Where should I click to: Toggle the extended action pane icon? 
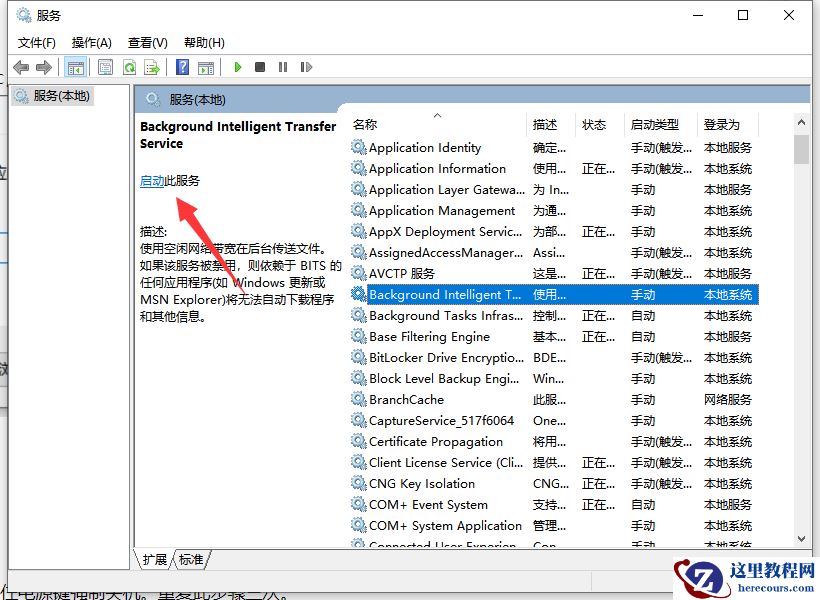coord(208,67)
